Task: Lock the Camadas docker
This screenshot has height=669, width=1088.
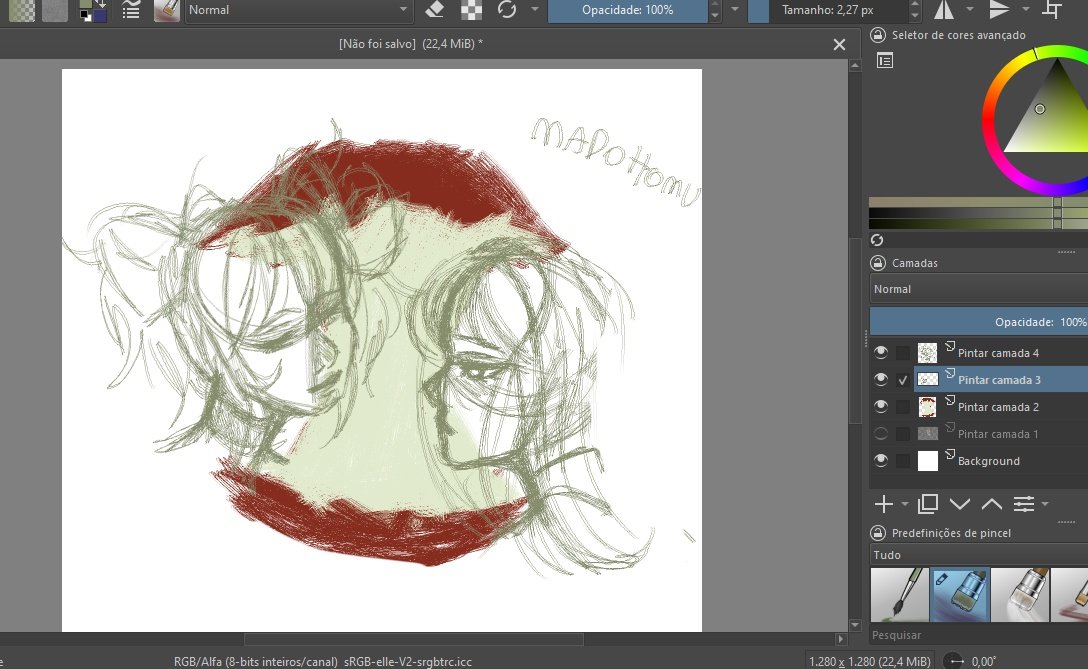Action: (878, 263)
